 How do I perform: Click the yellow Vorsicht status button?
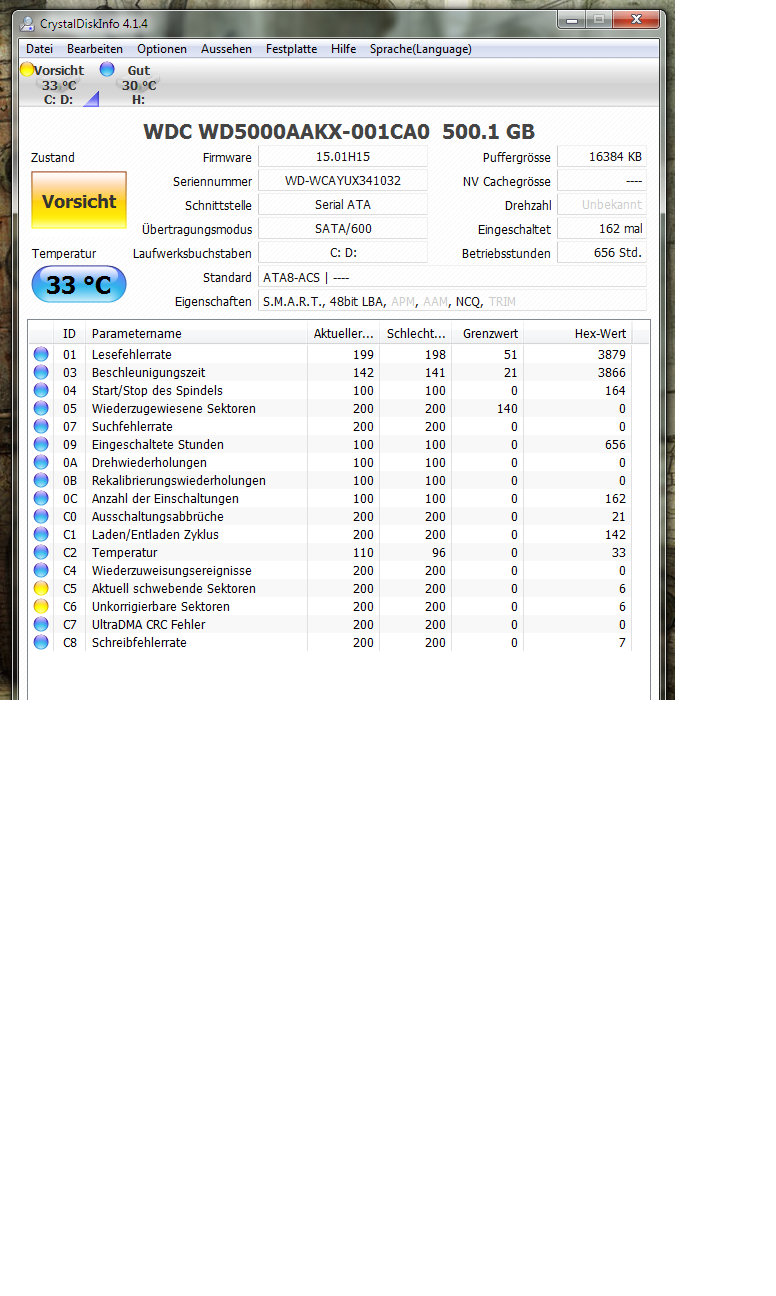pos(79,201)
